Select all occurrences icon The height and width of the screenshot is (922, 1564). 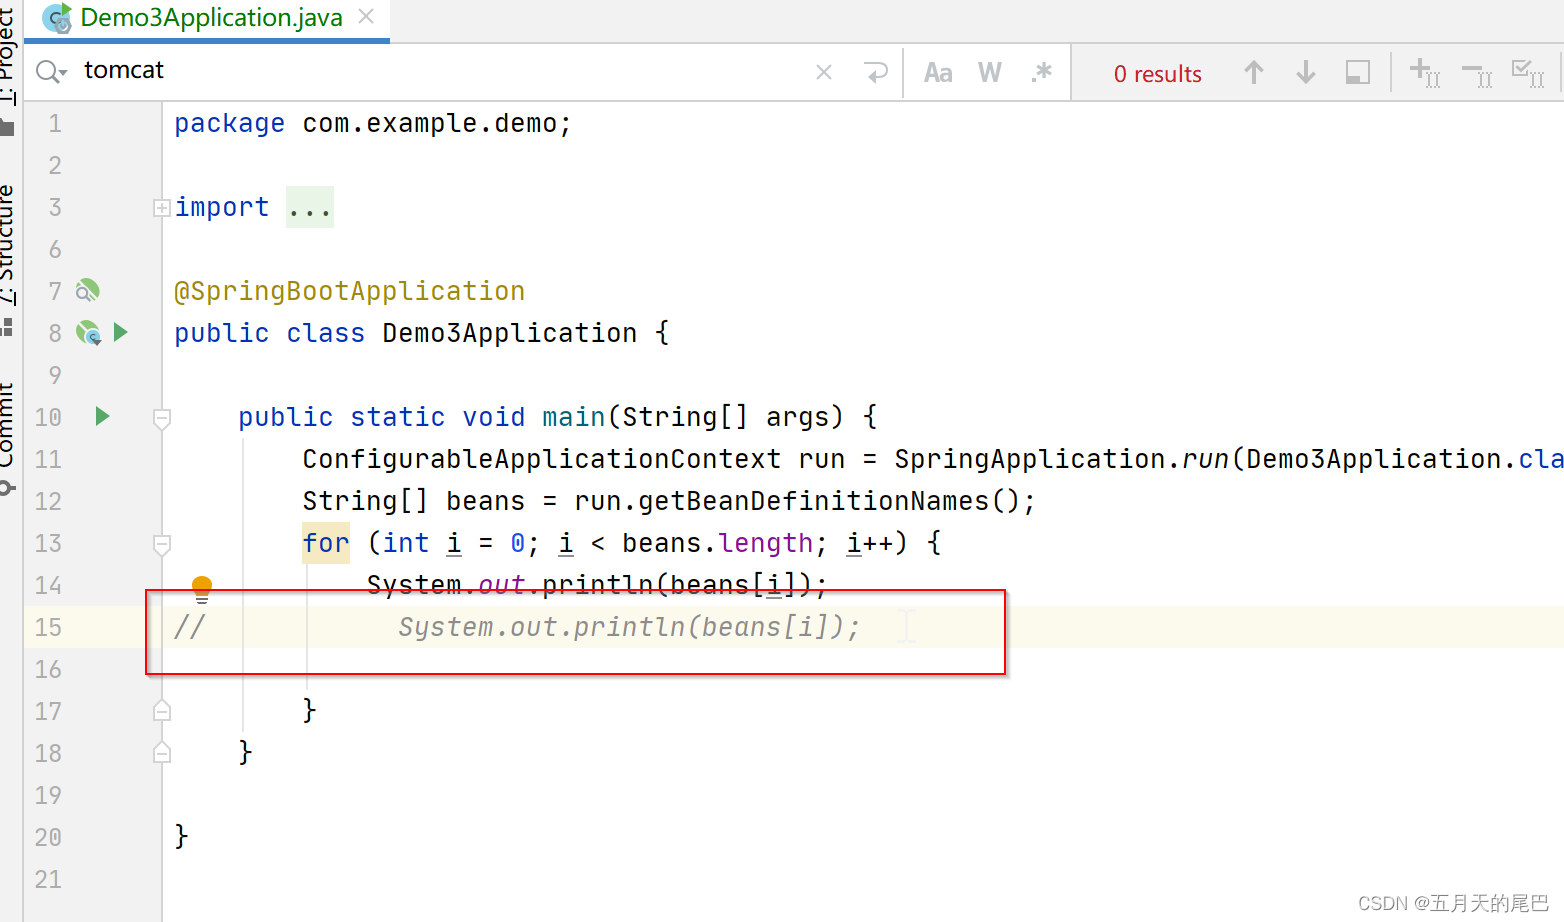(x=1528, y=73)
